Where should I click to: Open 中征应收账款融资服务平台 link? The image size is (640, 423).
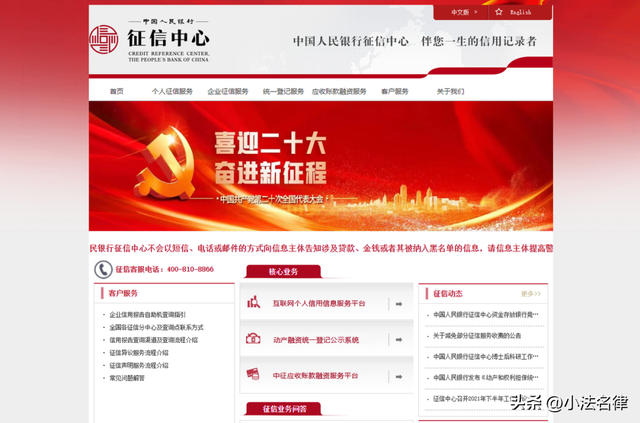click(x=316, y=376)
